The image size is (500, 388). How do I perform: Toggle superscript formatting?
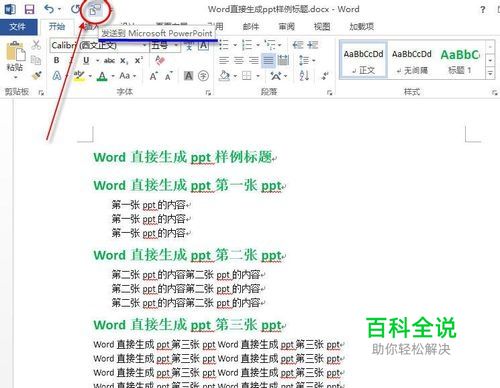(138, 60)
